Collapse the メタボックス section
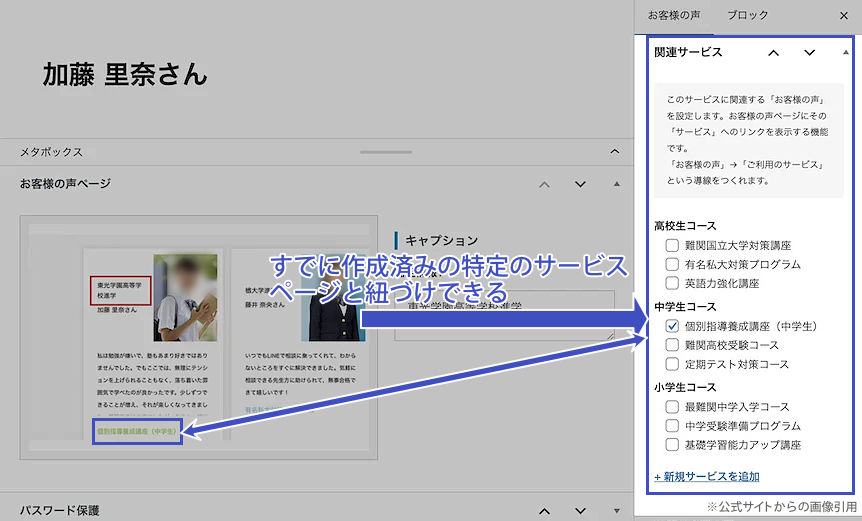The image size is (862, 521). pos(616,152)
